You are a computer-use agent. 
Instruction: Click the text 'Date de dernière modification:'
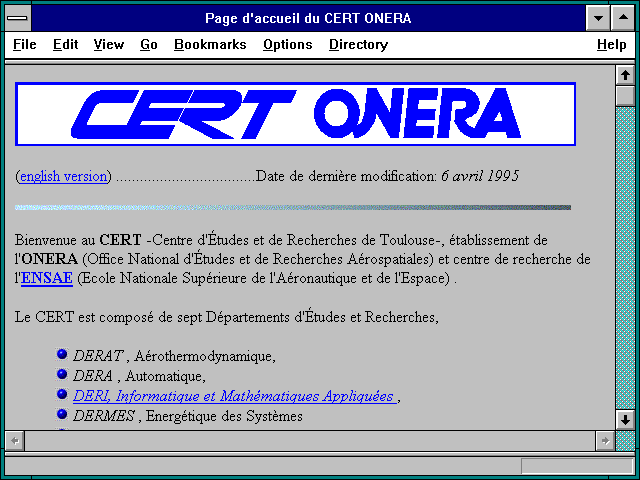click(x=347, y=176)
